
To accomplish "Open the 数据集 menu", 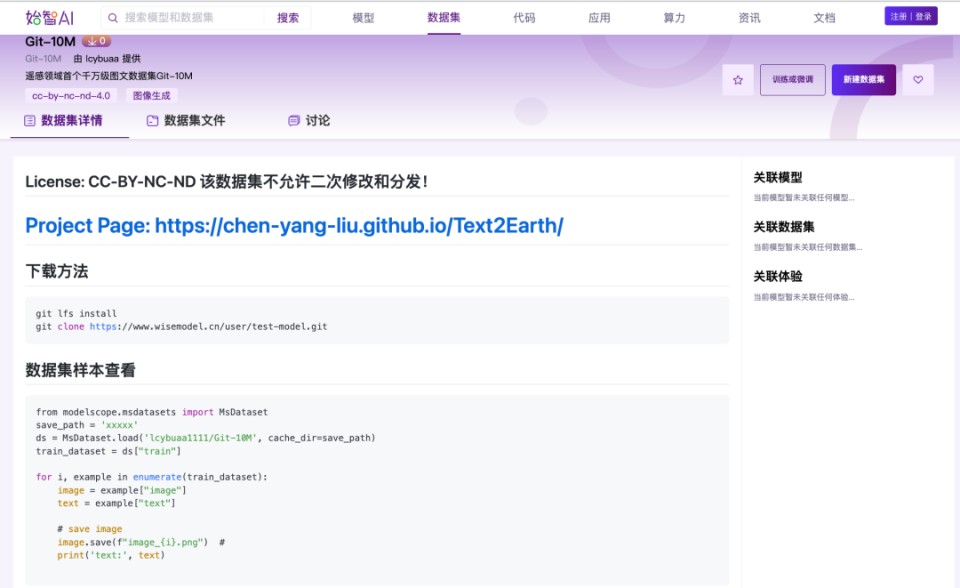I will tap(444, 18).
